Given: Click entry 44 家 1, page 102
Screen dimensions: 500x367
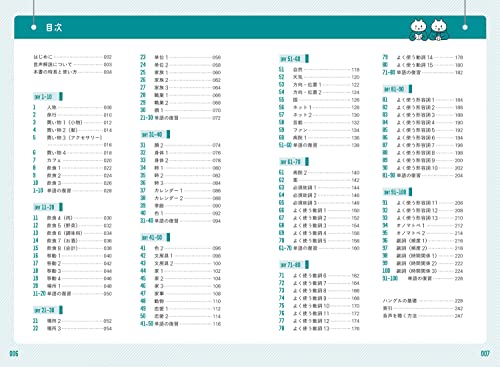Looking at the screenshot, I should 180,271.
